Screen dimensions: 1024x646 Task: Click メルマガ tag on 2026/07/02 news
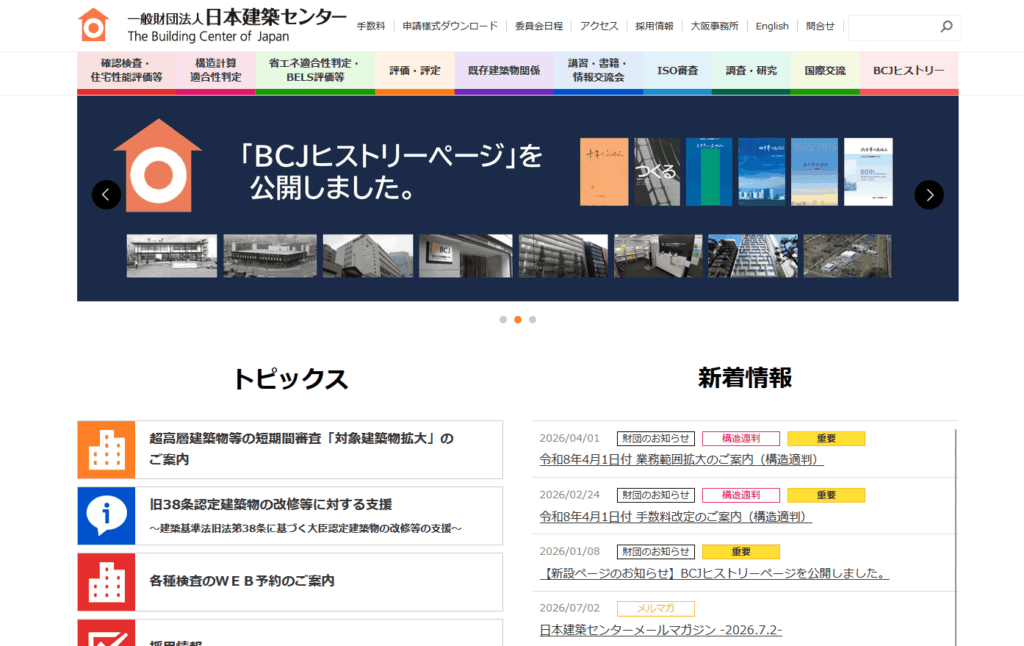pyautogui.click(x=656, y=609)
